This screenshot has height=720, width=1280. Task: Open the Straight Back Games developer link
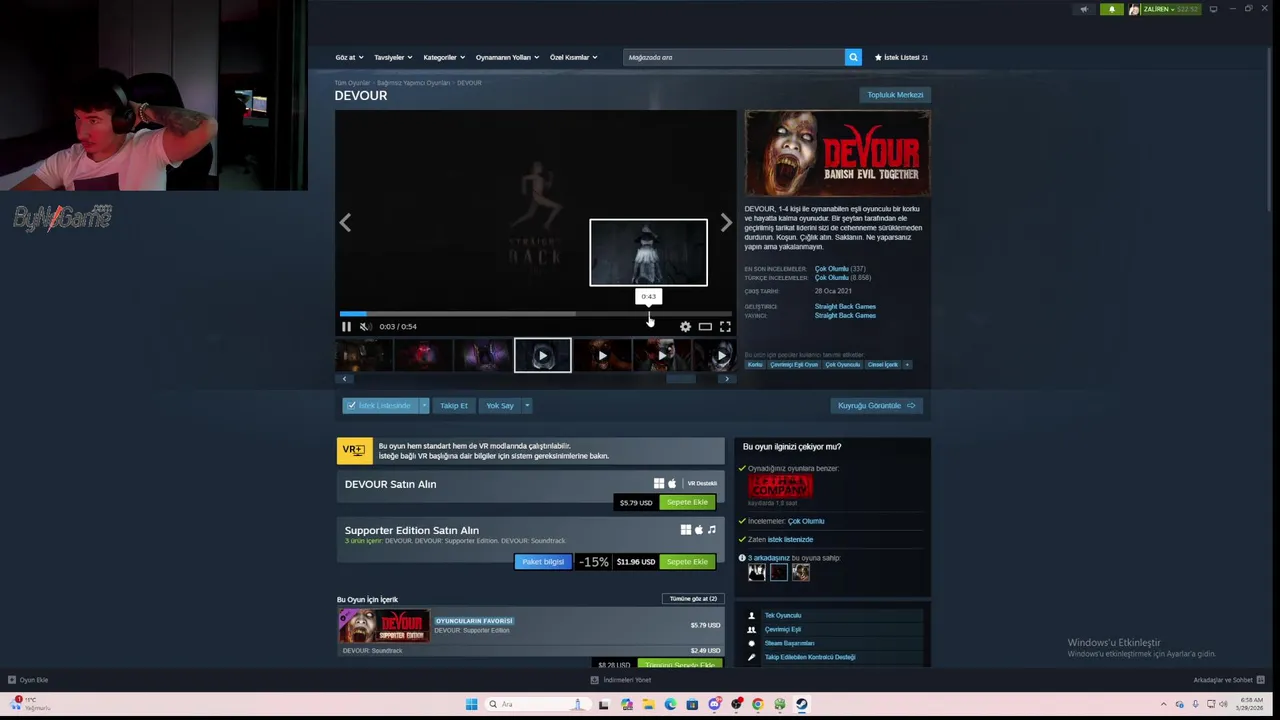tap(845, 306)
